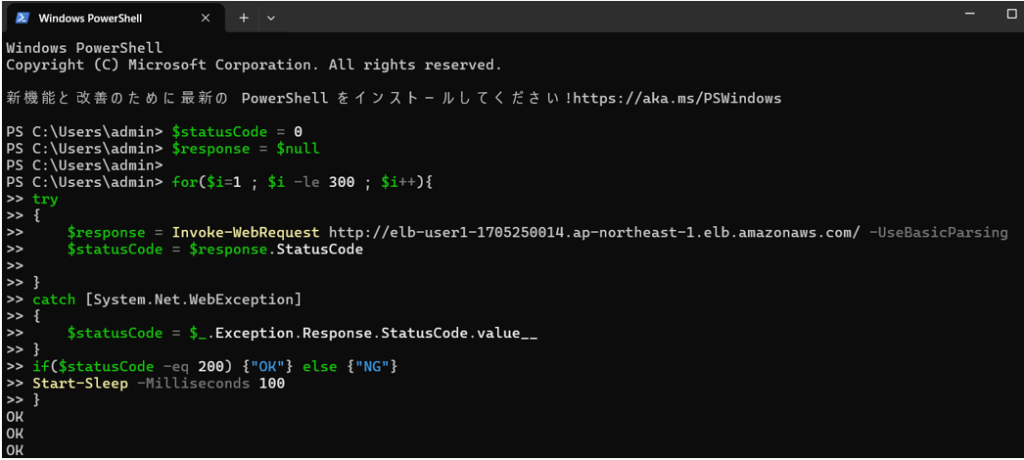Screen dimensions: 1024x460
Task: Click the PowerShell icon in the tab
Action: tap(21, 18)
